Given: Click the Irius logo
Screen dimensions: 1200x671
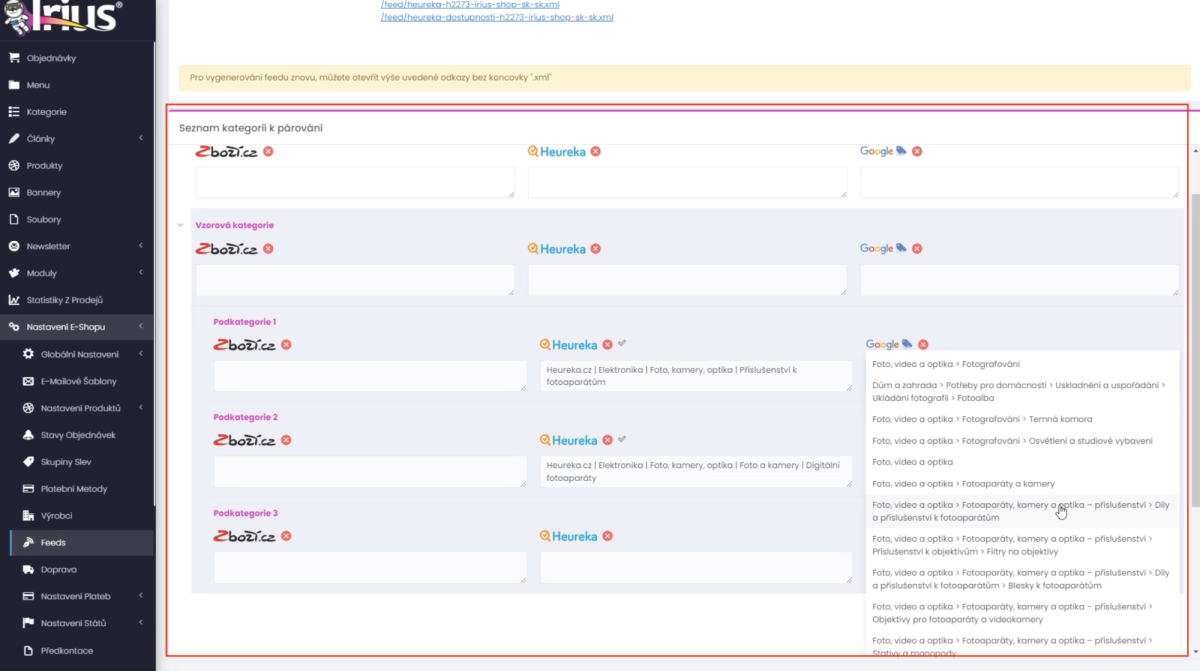Looking at the screenshot, I should pos(63,16).
